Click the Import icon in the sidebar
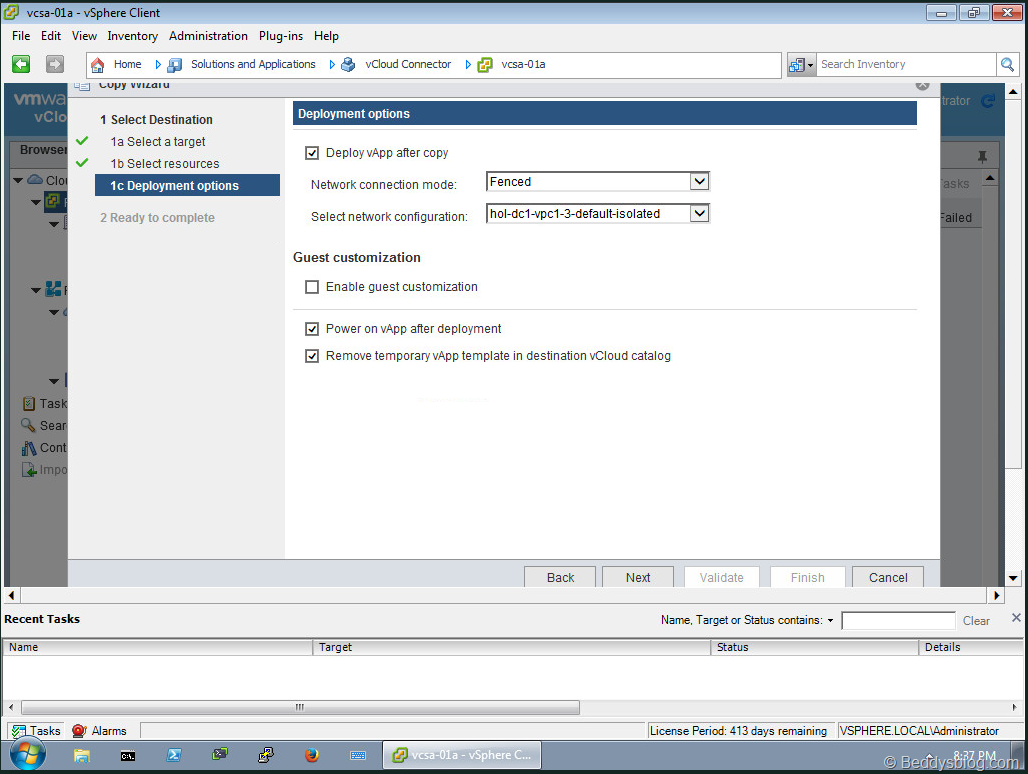This screenshot has width=1028, height=774. 29,469
